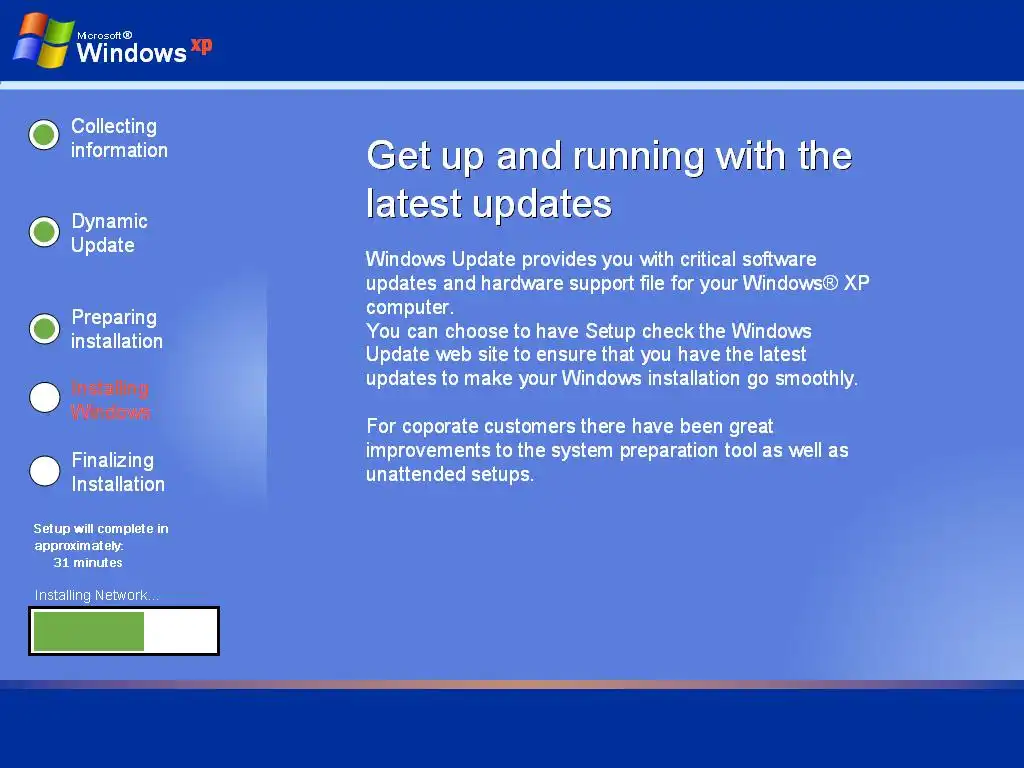Click the Dynamic Update step label
Viewport: 1024px width, 768px height.
(109, 232)
